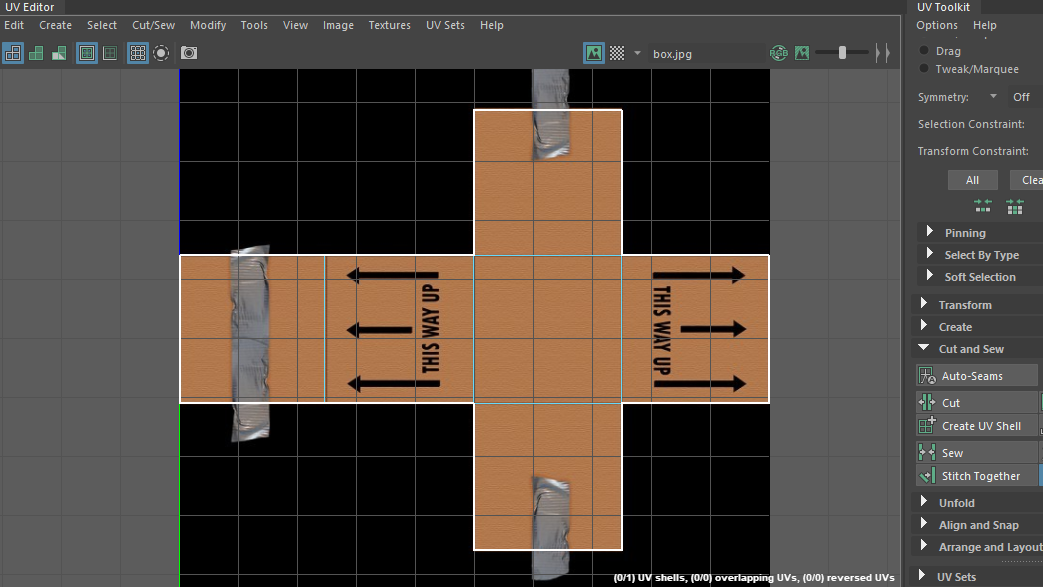Click the Stitch Together button
1043x587 pixels.
coord(979,476)
